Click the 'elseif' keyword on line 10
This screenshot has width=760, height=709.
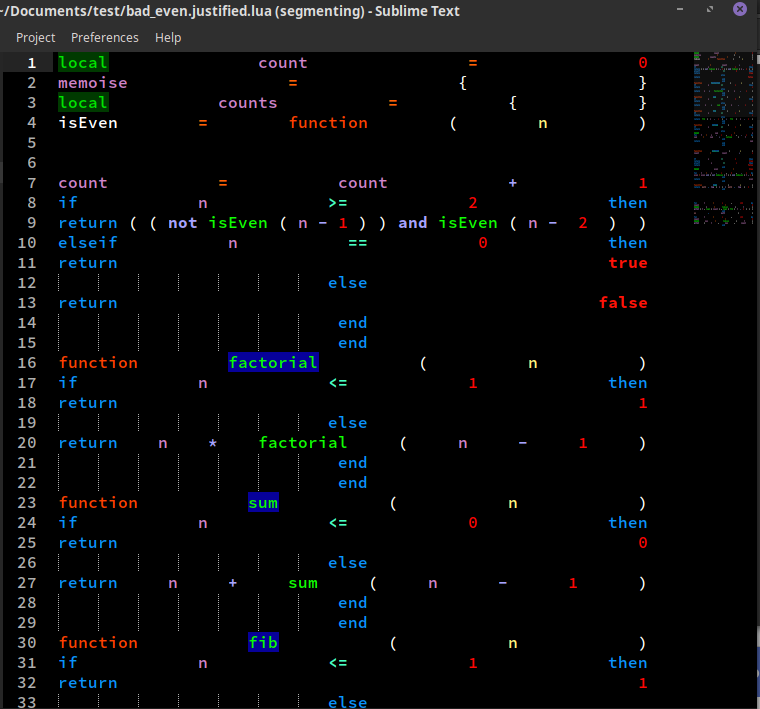coord(88,243)
